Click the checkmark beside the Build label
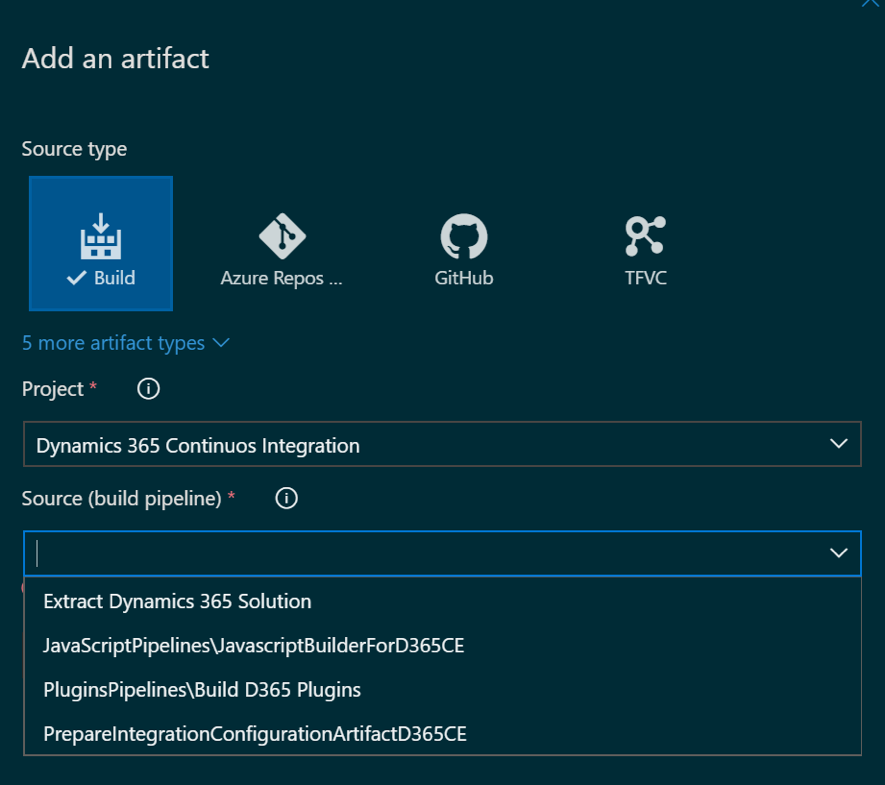The height and width of the screenshot is (785, 885). [x=76, y=278]
